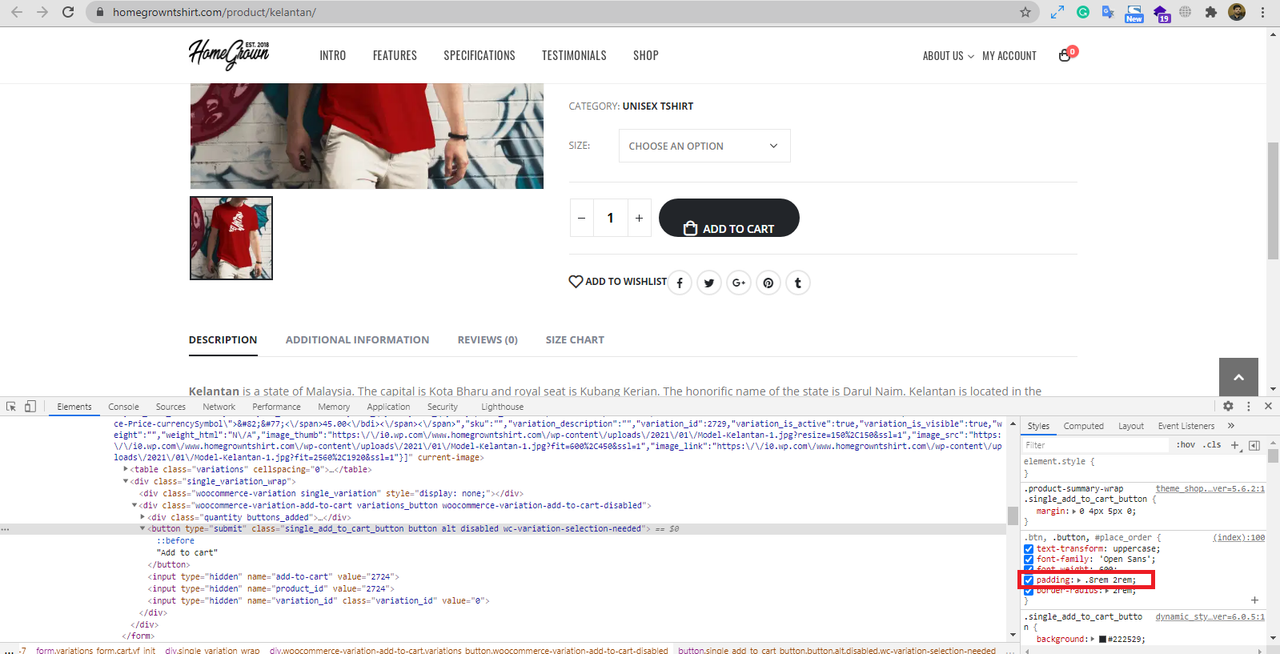Uncheck the padding property checkbox
Image resolution: width=1280 pixels, height=654 pixels.
1029,580
